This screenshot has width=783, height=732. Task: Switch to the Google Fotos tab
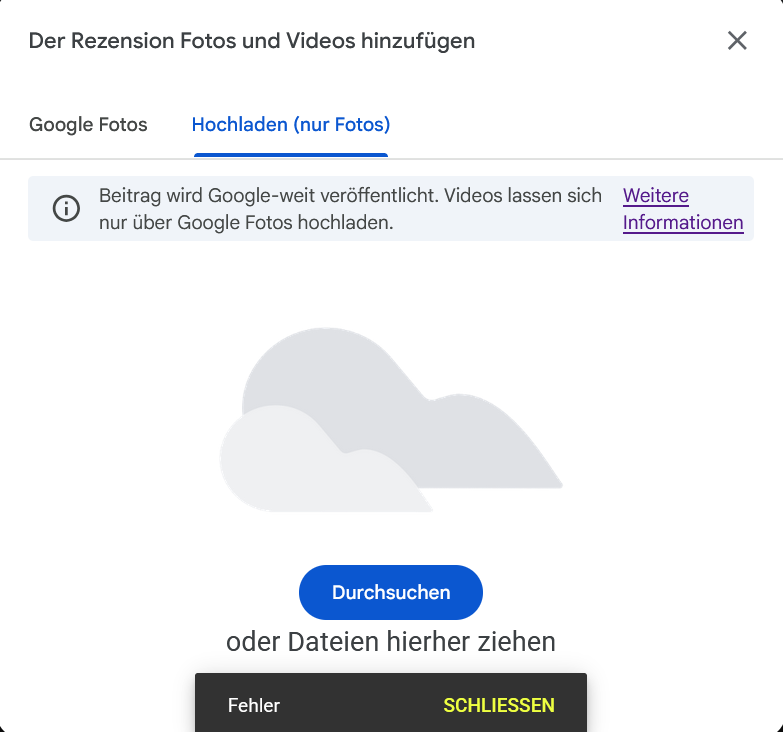88,125
